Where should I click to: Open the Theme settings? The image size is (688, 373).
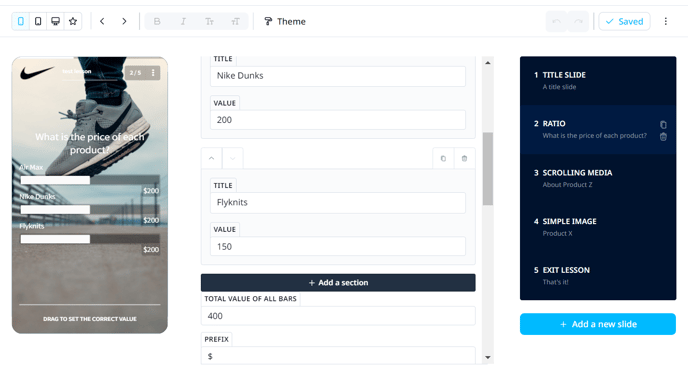285,22
